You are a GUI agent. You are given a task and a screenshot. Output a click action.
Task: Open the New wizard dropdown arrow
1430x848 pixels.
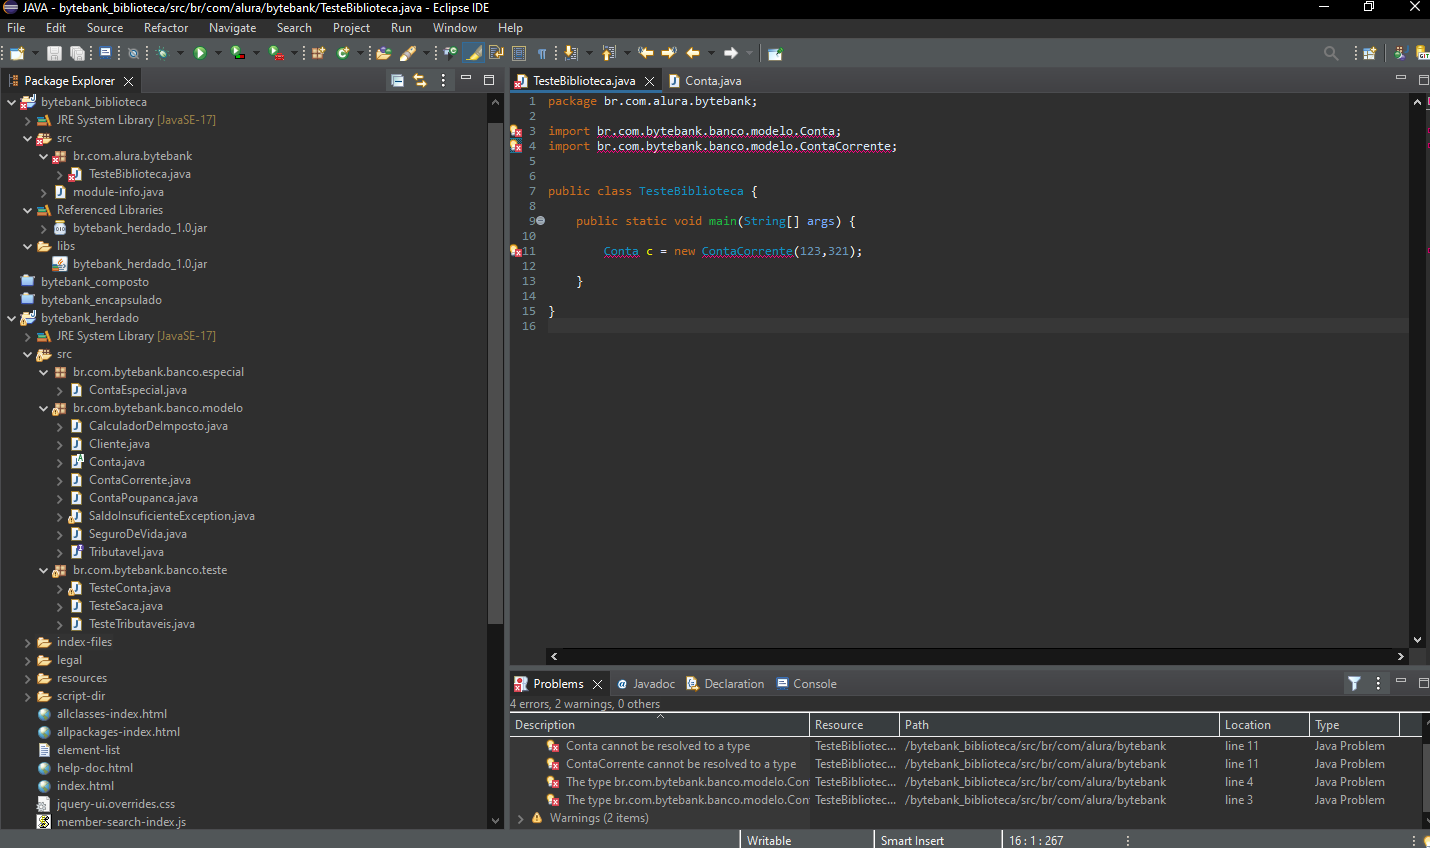(x=35, y=53)
